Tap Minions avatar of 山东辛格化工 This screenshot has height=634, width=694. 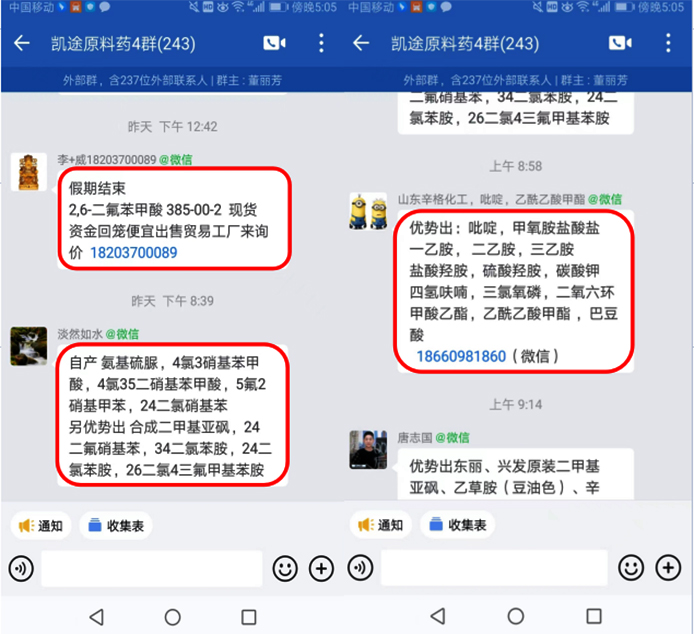tap(368, 211)
